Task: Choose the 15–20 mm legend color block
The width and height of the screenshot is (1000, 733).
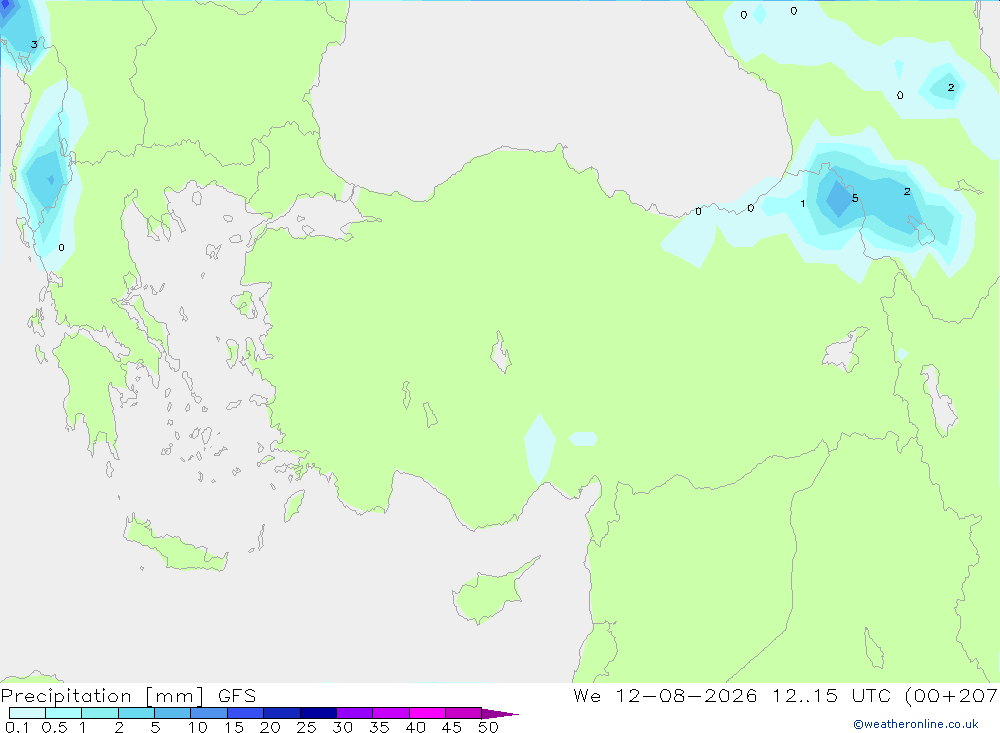Action: pyautogui.click(x=246, y=713)
